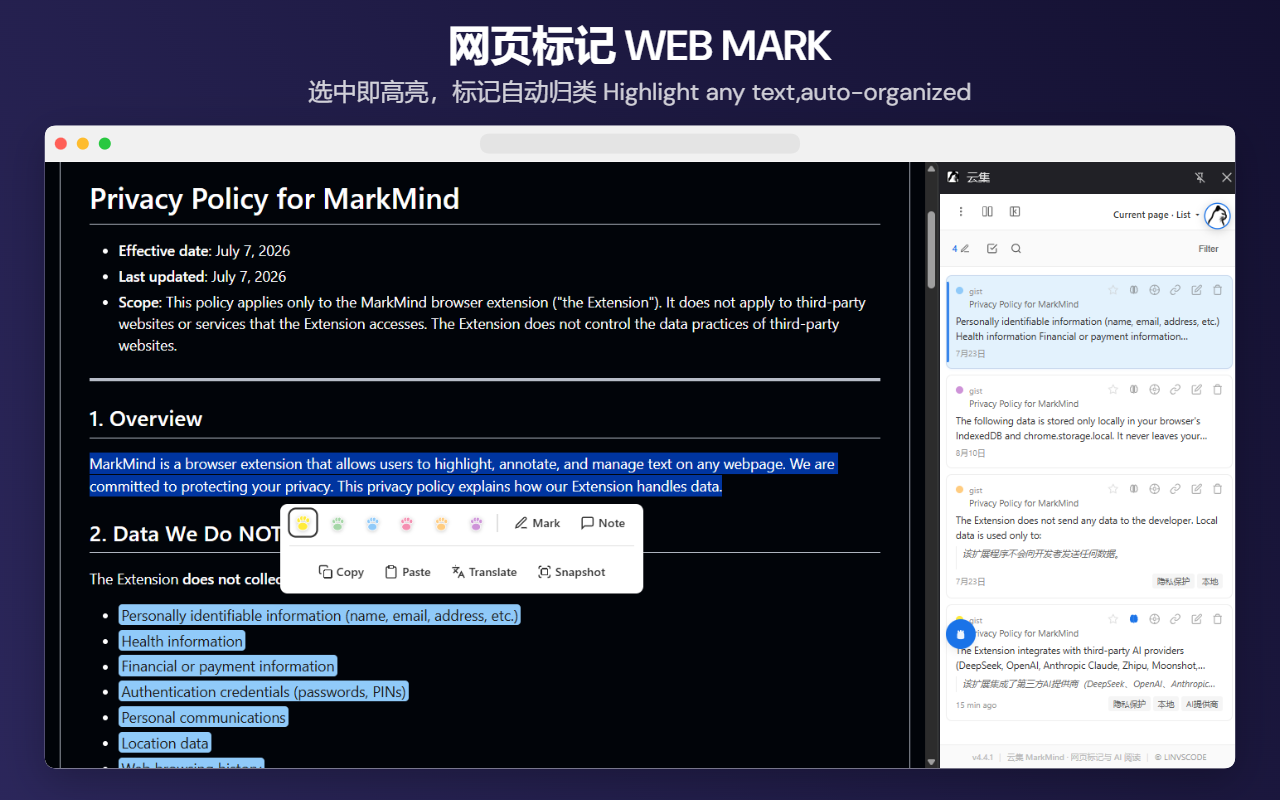This screenshot has height=800, width=1280.
Task: Open the Current page · List dropdown
Action: tap(1156, 215)
